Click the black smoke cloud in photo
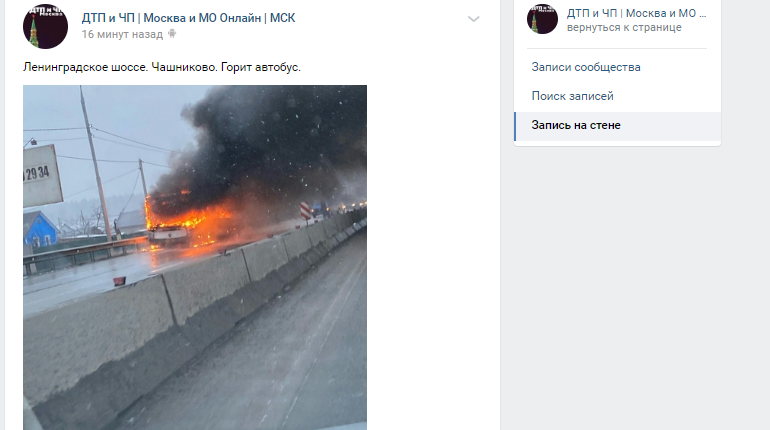770x430 pixels. [x=275, y=140]
